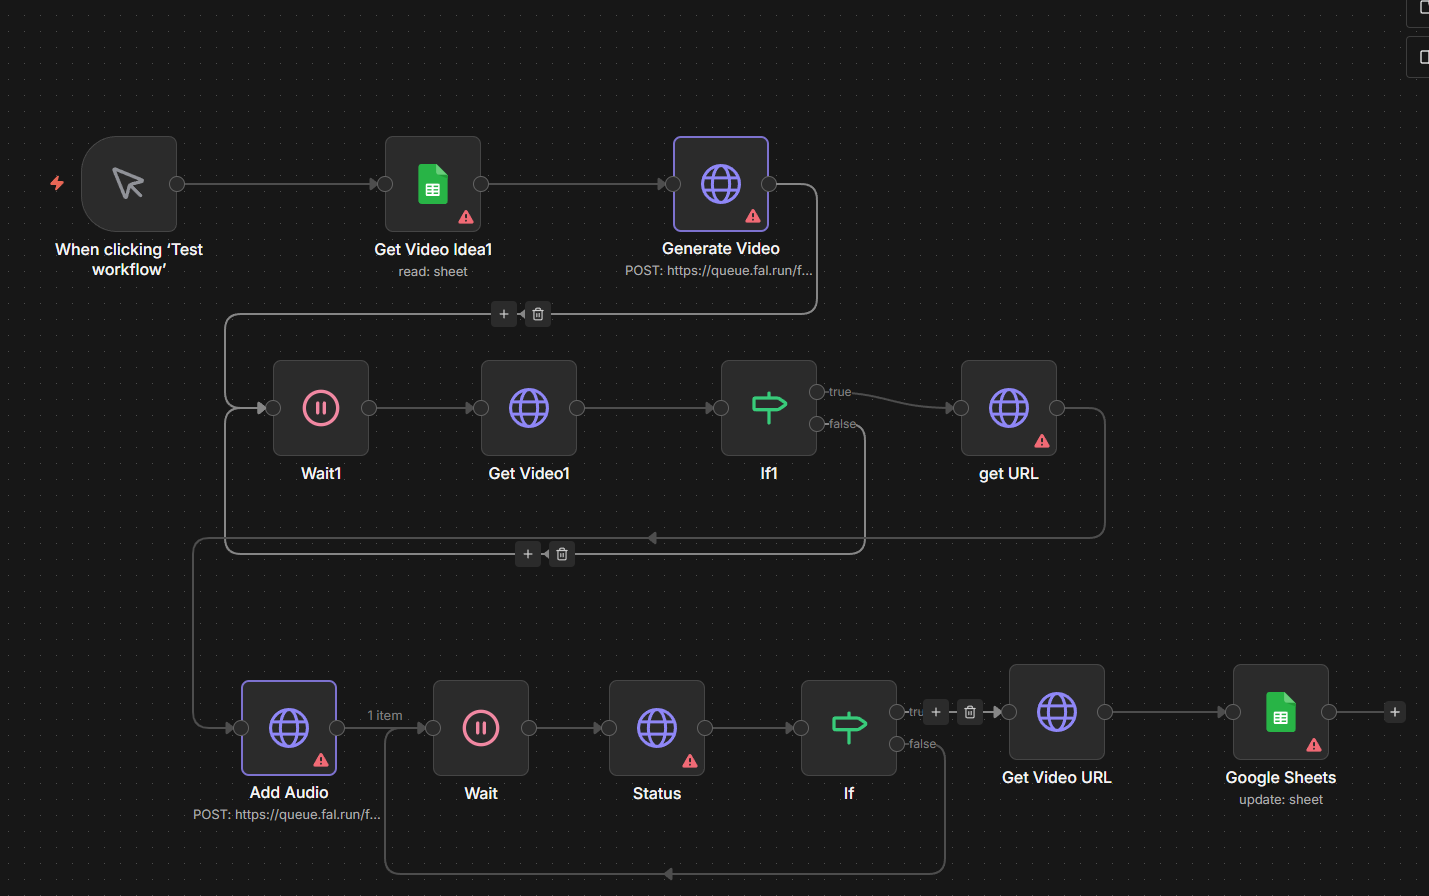The height and width of the screenshot is (896, 1429).
Task: Click the plus button on the Generate Video connection
Action: [504, 313]
